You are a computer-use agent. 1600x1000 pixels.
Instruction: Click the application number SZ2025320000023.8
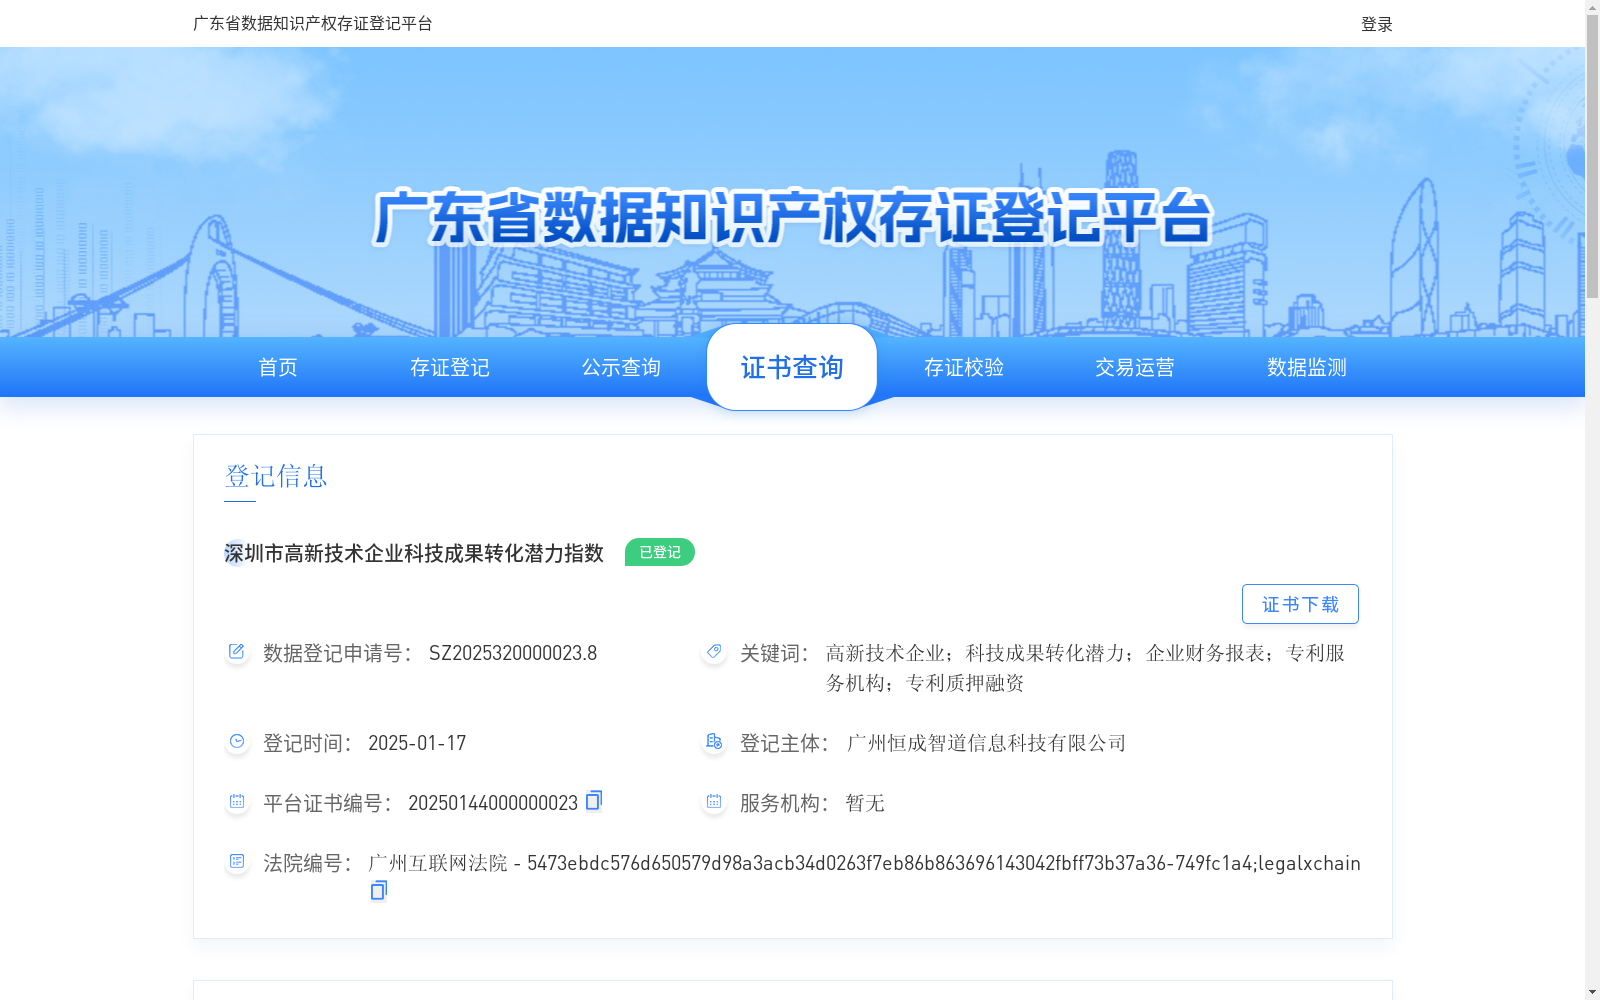(513, 653)
